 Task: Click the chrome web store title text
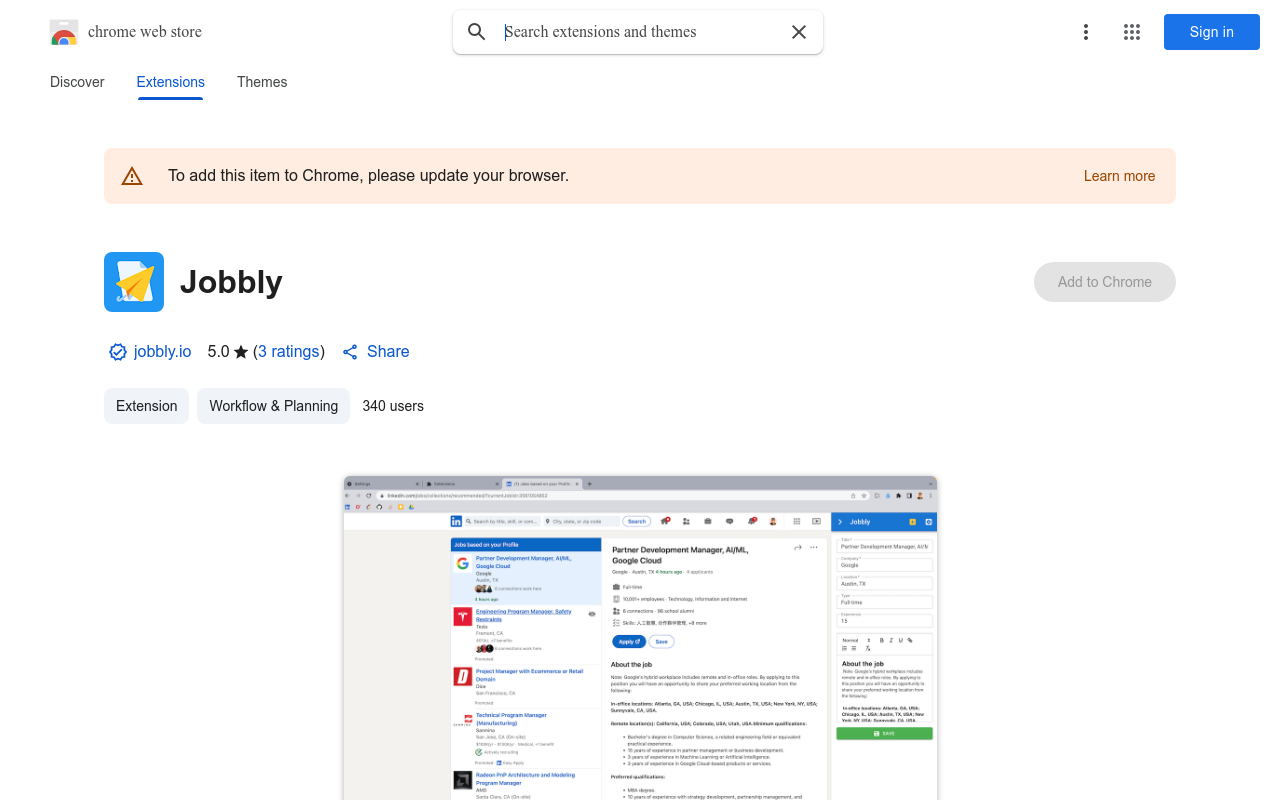coord(145,32)
